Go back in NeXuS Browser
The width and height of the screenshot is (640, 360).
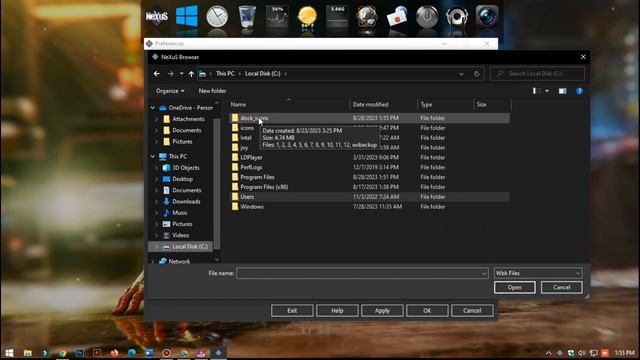click(157, 73)
